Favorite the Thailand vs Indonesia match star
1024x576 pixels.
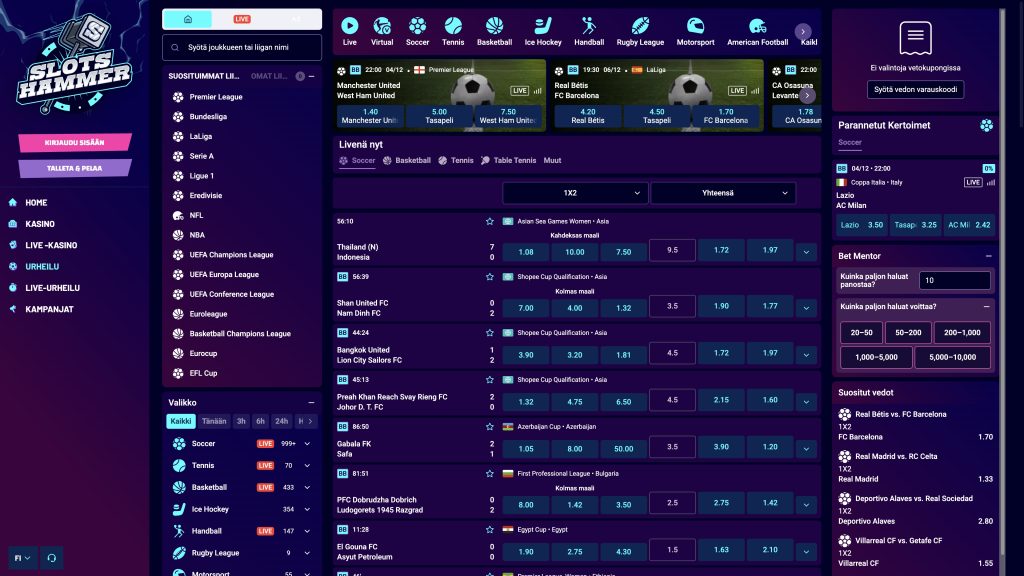click(x=490, y=221)
